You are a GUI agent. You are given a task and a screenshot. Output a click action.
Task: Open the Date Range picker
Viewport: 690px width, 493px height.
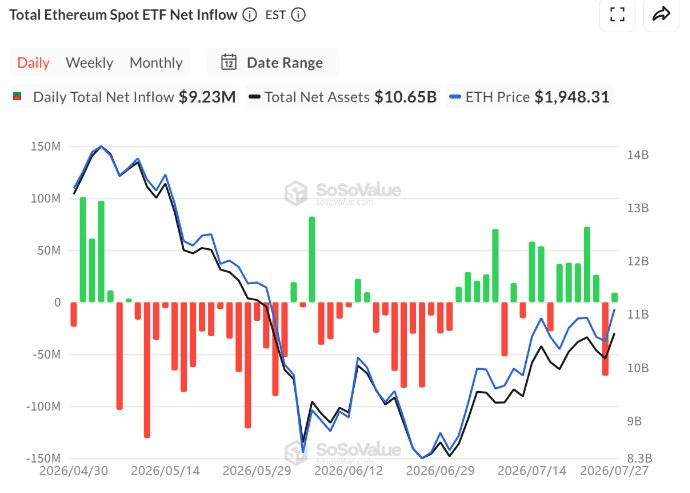click(273, 63)
